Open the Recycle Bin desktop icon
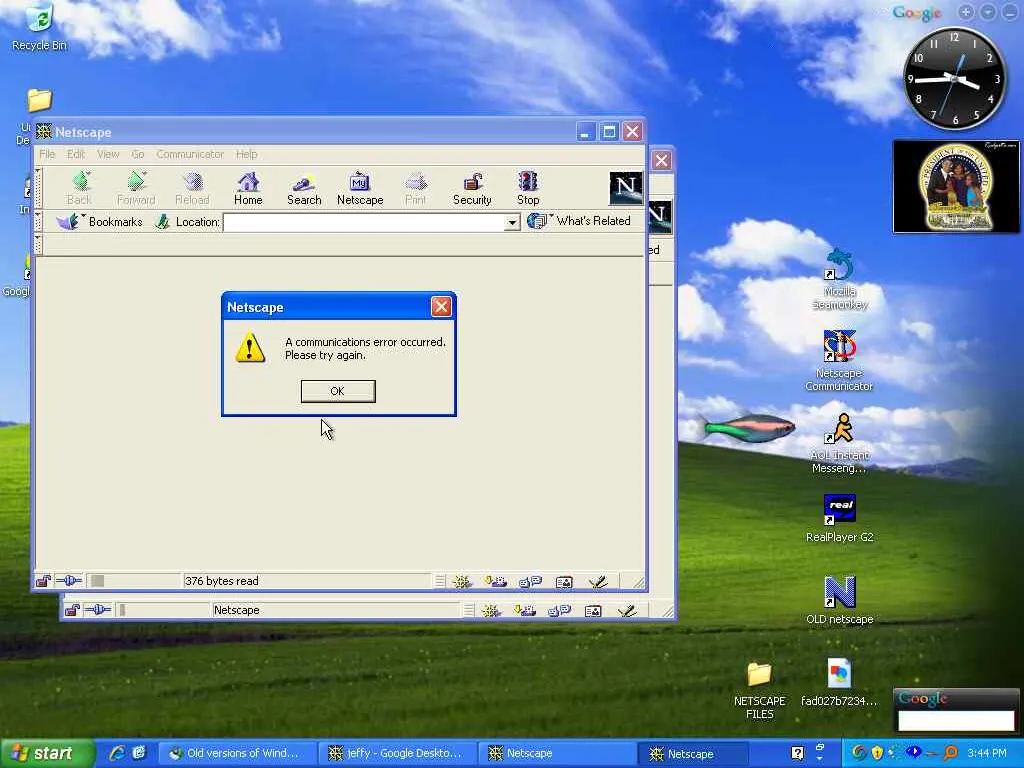Viewport: 1024px width, 768px height. point(39,27)
